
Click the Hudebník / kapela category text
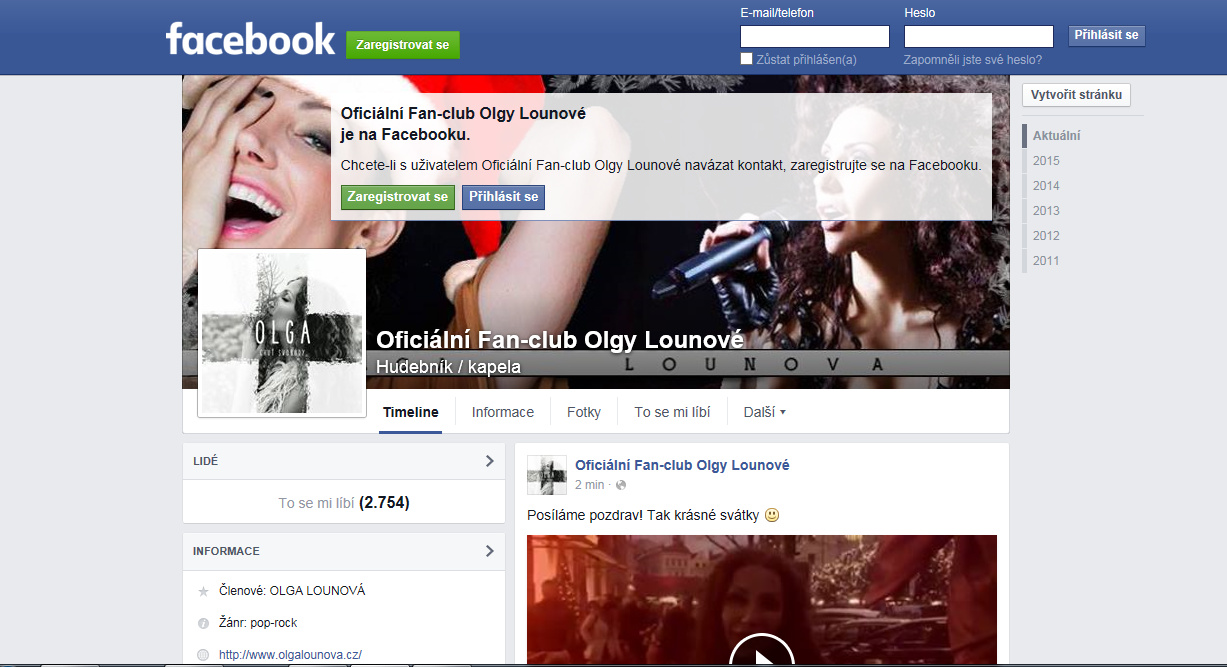448,367
